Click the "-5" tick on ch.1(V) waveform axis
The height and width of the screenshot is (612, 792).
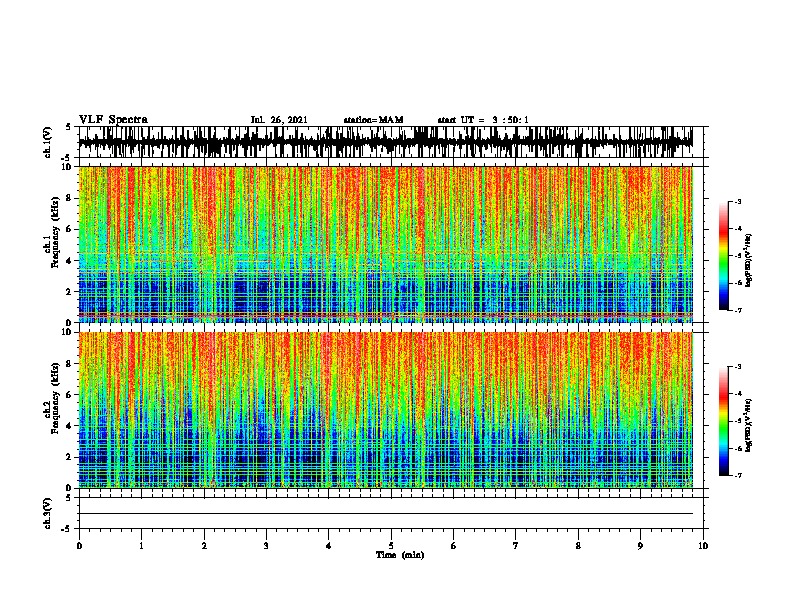(x=67, y=158)
